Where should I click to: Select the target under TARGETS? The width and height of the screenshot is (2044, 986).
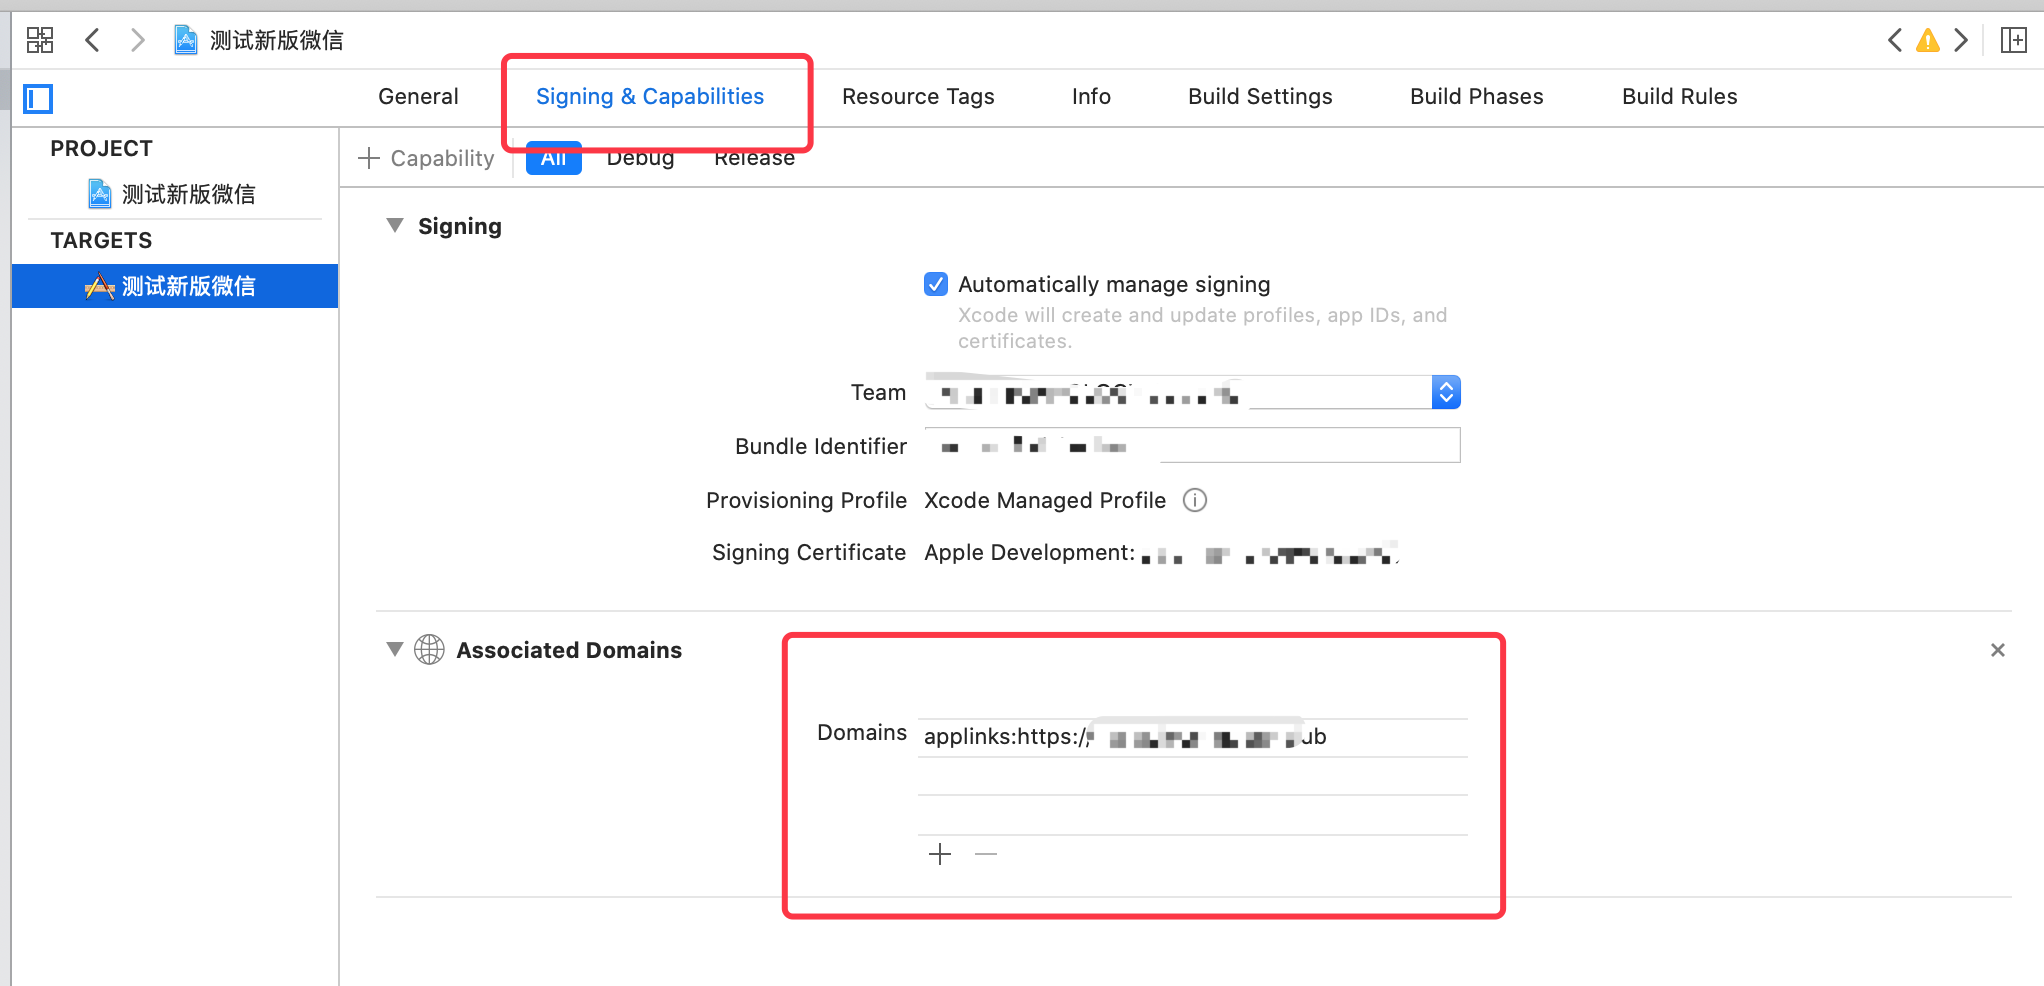tap(175, 286)
